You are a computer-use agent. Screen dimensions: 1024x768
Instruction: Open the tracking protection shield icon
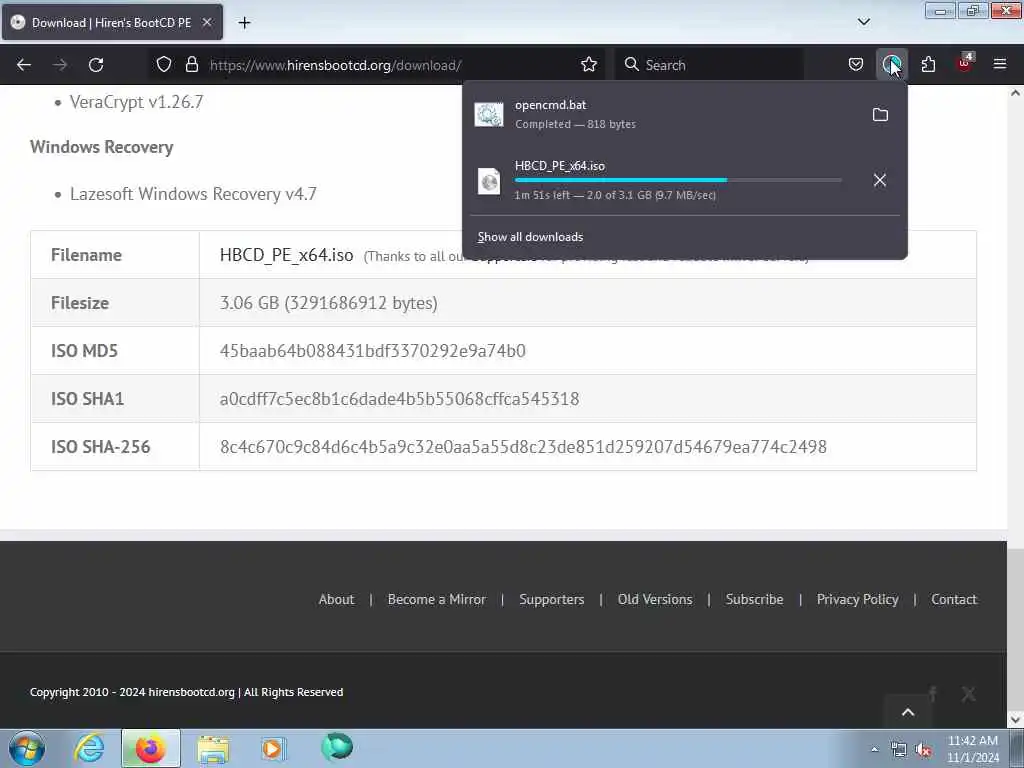pos(164,65)
